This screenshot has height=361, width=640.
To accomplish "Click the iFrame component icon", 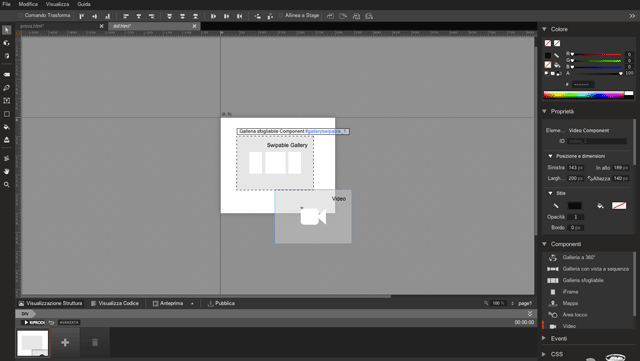I will click(553, 292).
